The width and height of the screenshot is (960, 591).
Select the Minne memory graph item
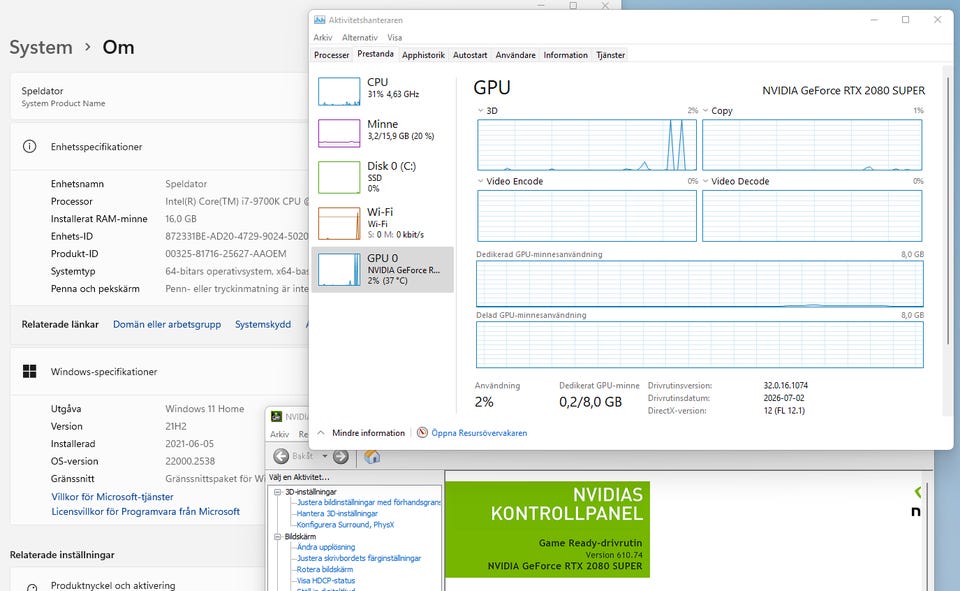point(339,134)
